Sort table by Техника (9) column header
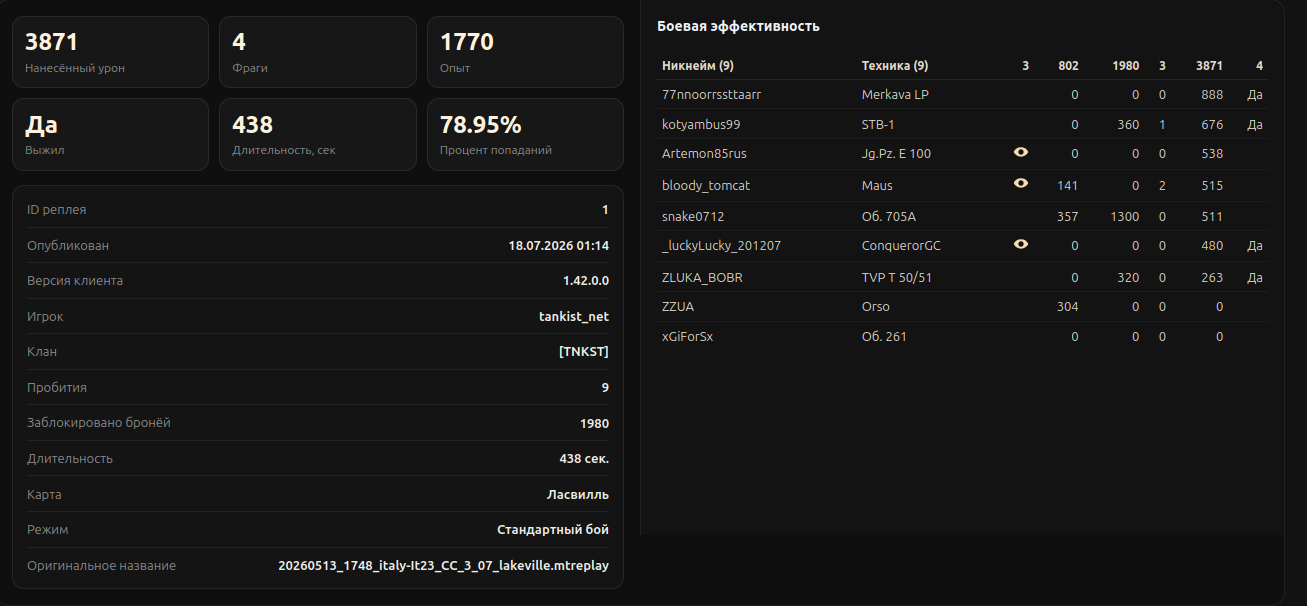Viewport: 1307px width, 606px height. click(x=894, y=66)
